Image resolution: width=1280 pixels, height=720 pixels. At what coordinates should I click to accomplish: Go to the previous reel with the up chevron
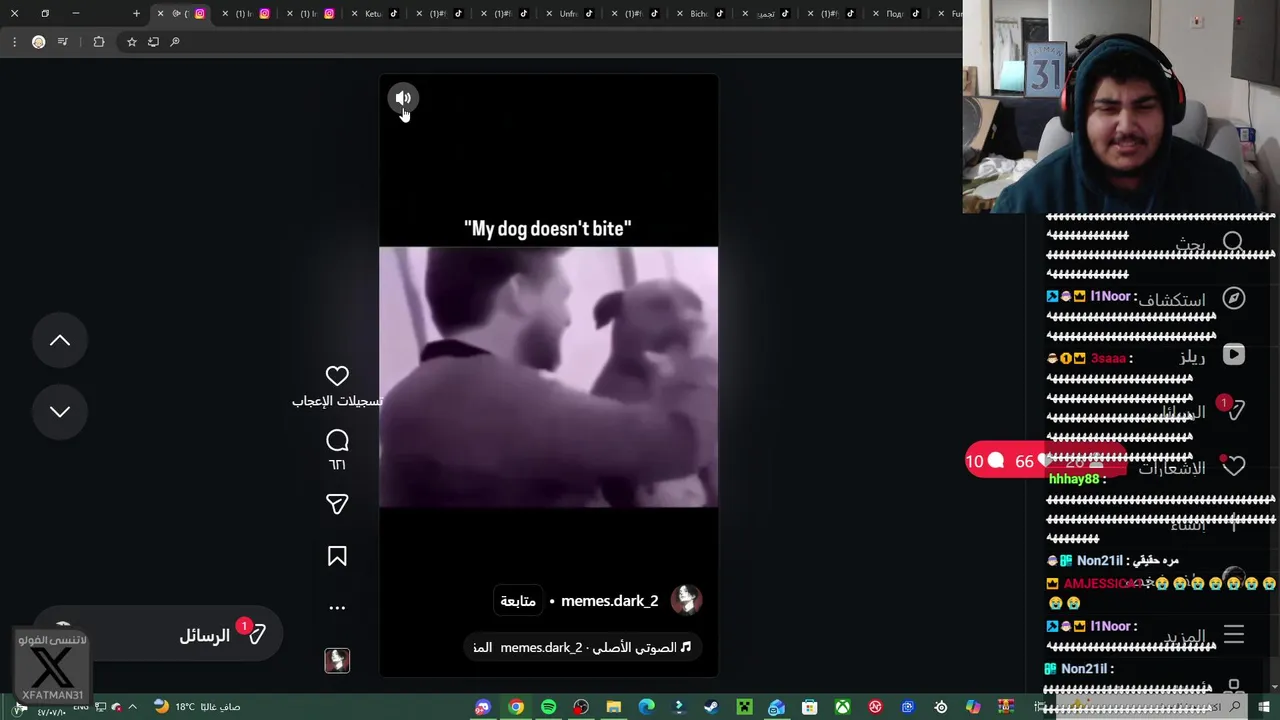60,341
